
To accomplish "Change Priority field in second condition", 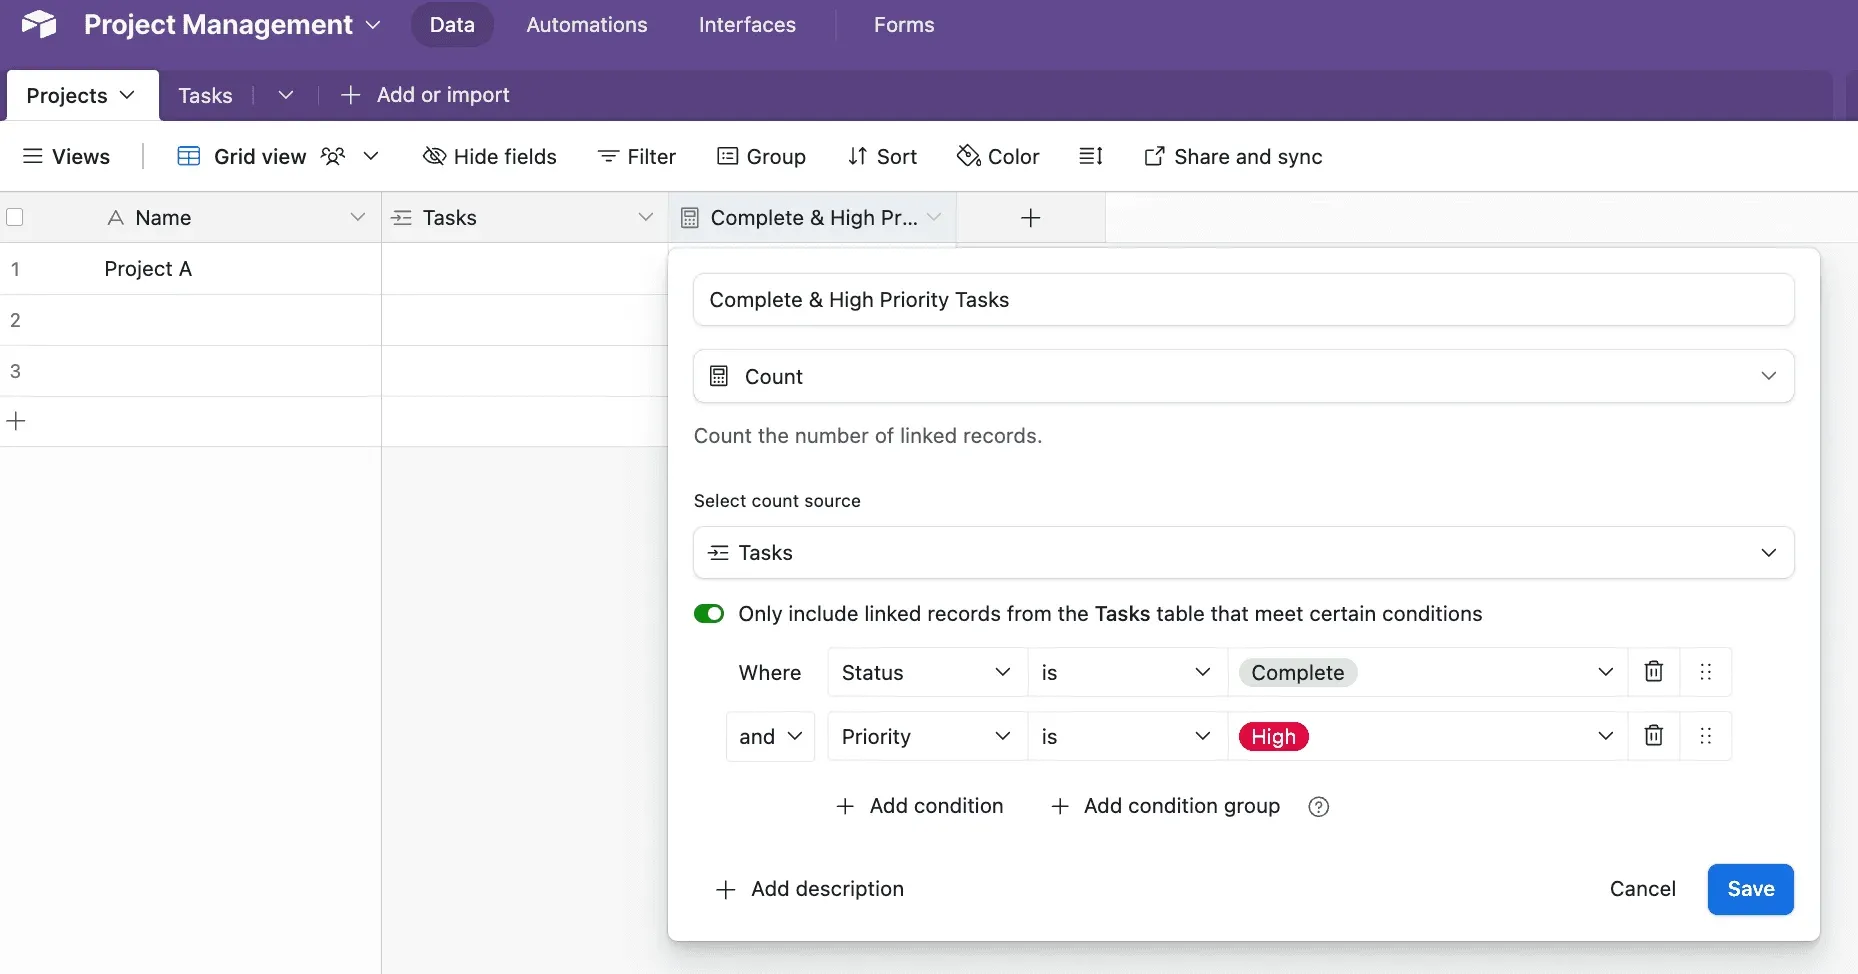I will click(x=927, y=736).
